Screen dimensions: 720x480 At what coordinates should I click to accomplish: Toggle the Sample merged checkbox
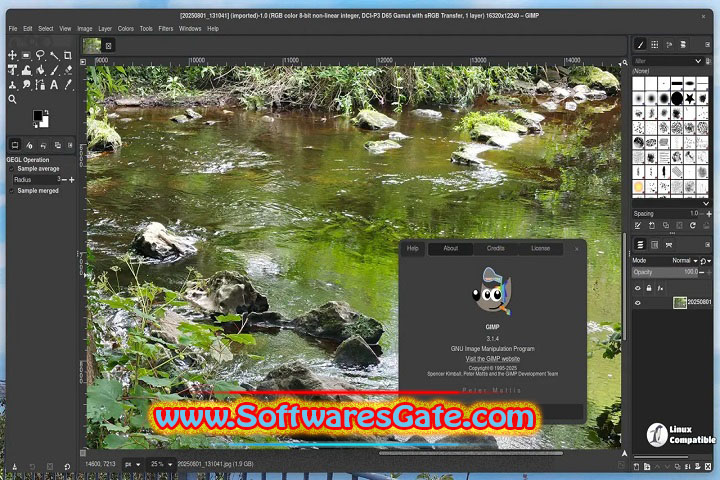tap(12, 191)
